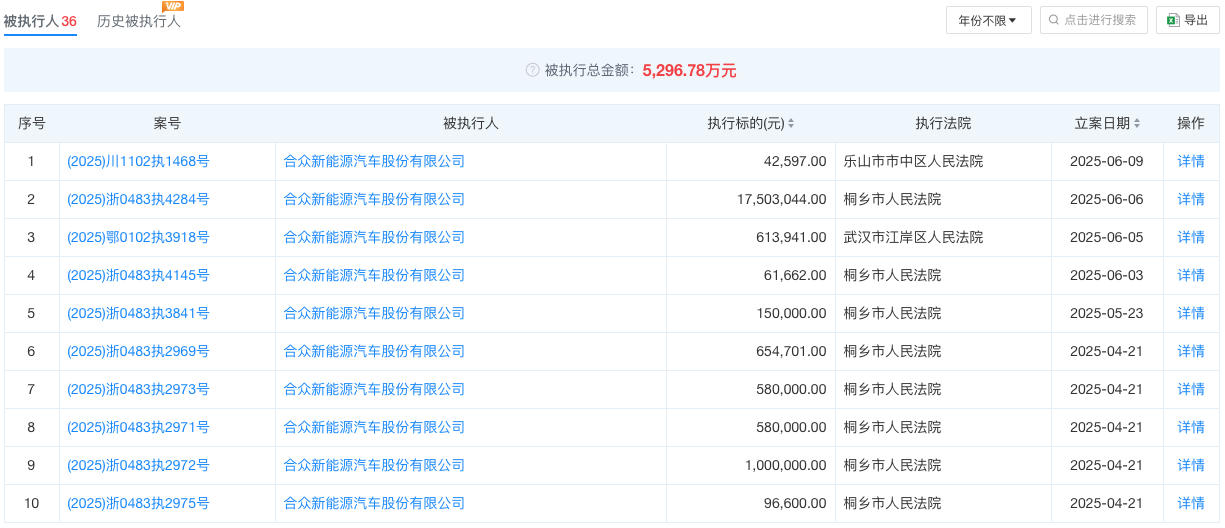Image resolution: width=1225 pixels, height=528 pixels.
Task: Click court name 武汉市江岸区人民法院
Action: (x=913, y=237)
